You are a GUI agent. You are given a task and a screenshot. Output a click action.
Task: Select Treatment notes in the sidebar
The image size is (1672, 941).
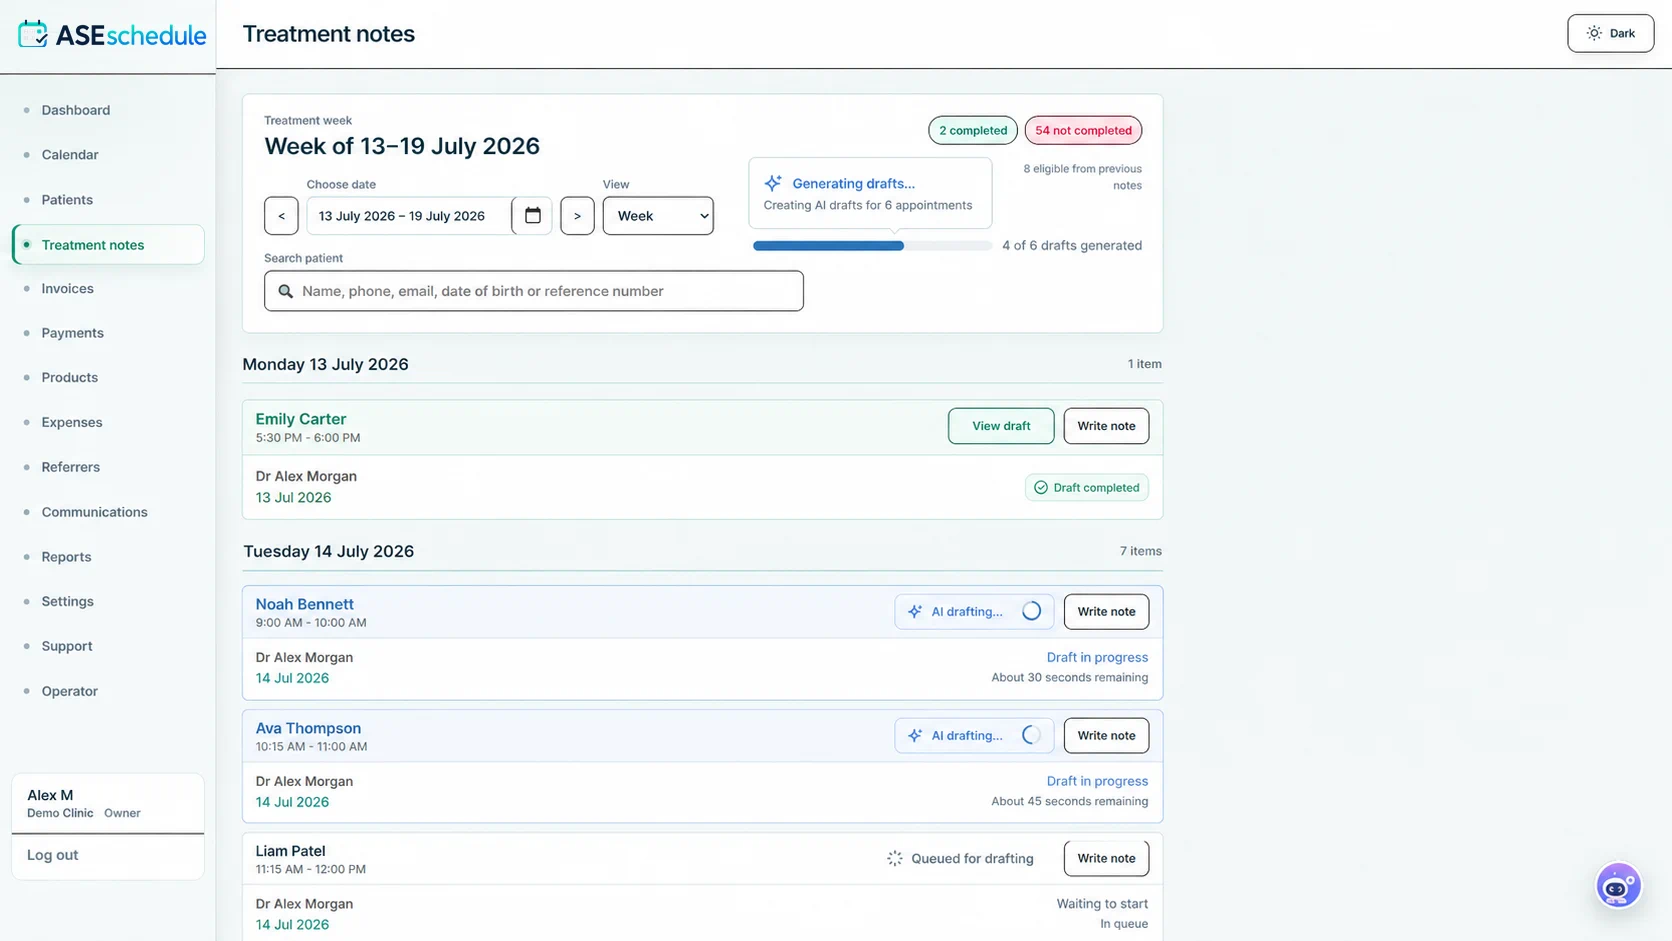click(x=108, y=245)
